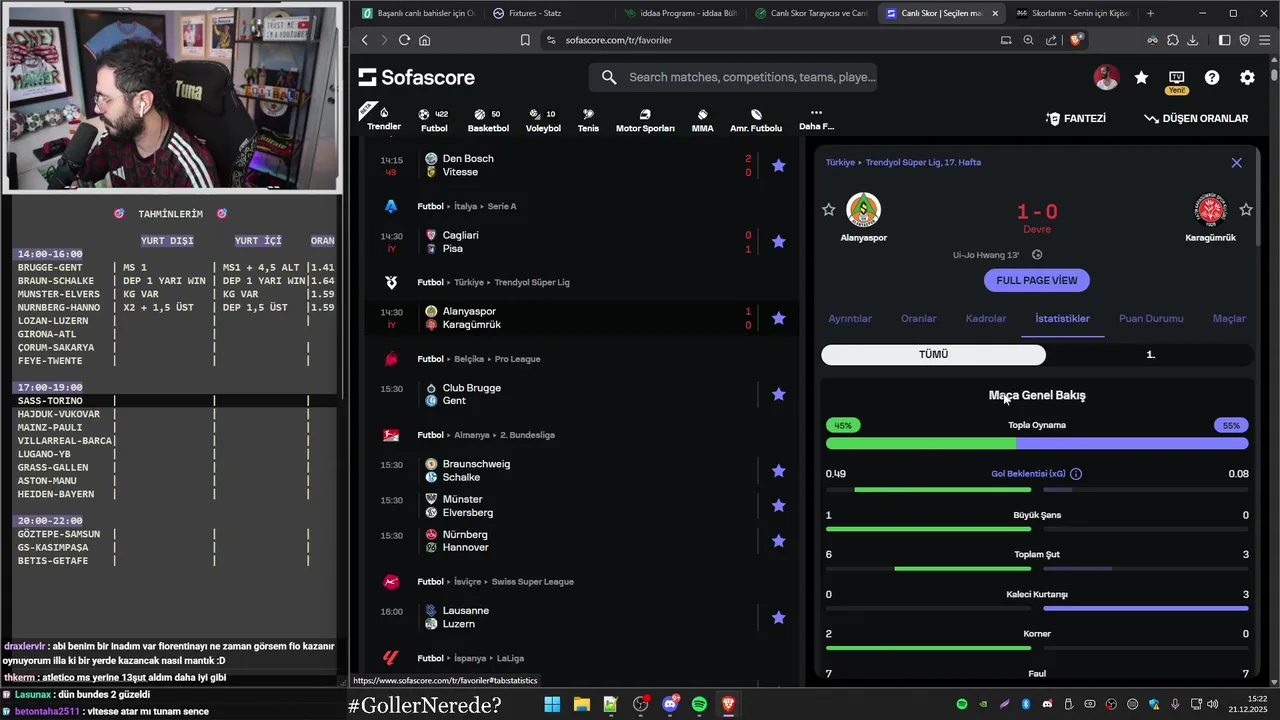Open the Trendler category
Screen dimensions: 1280x720
384,118
